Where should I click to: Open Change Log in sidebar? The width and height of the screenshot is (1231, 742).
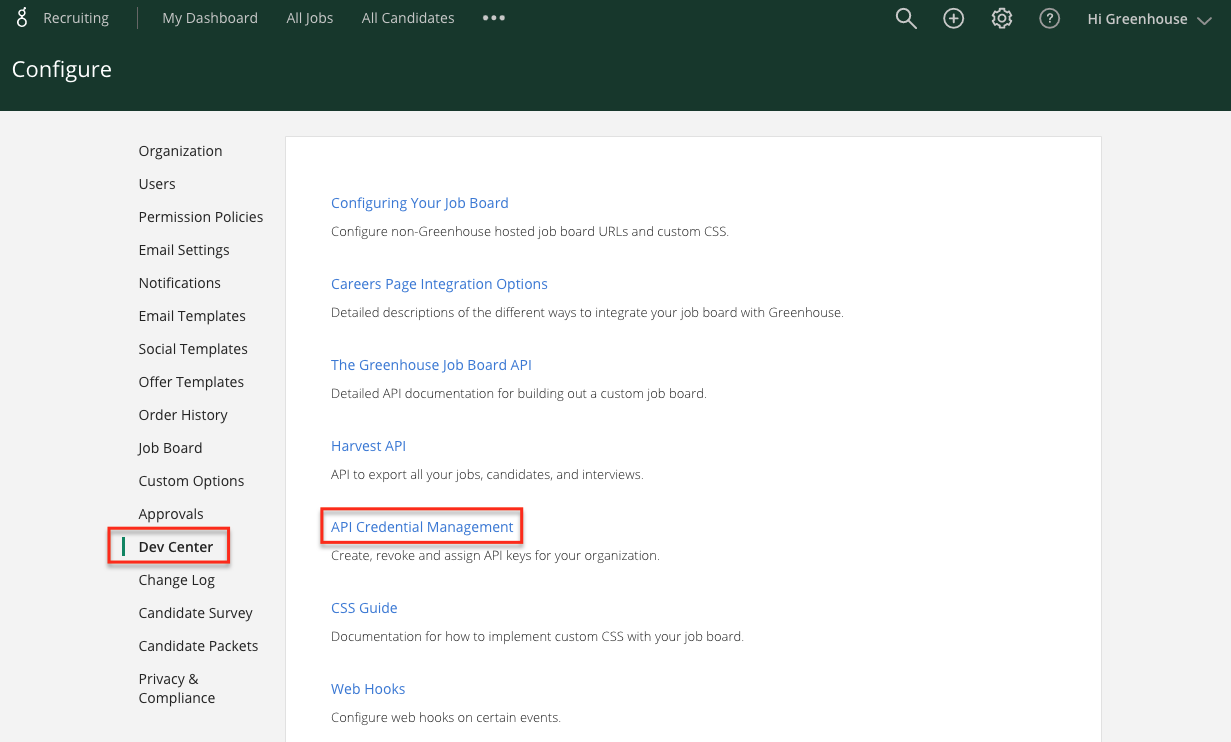pyautogui.click(x=177, y=580)
